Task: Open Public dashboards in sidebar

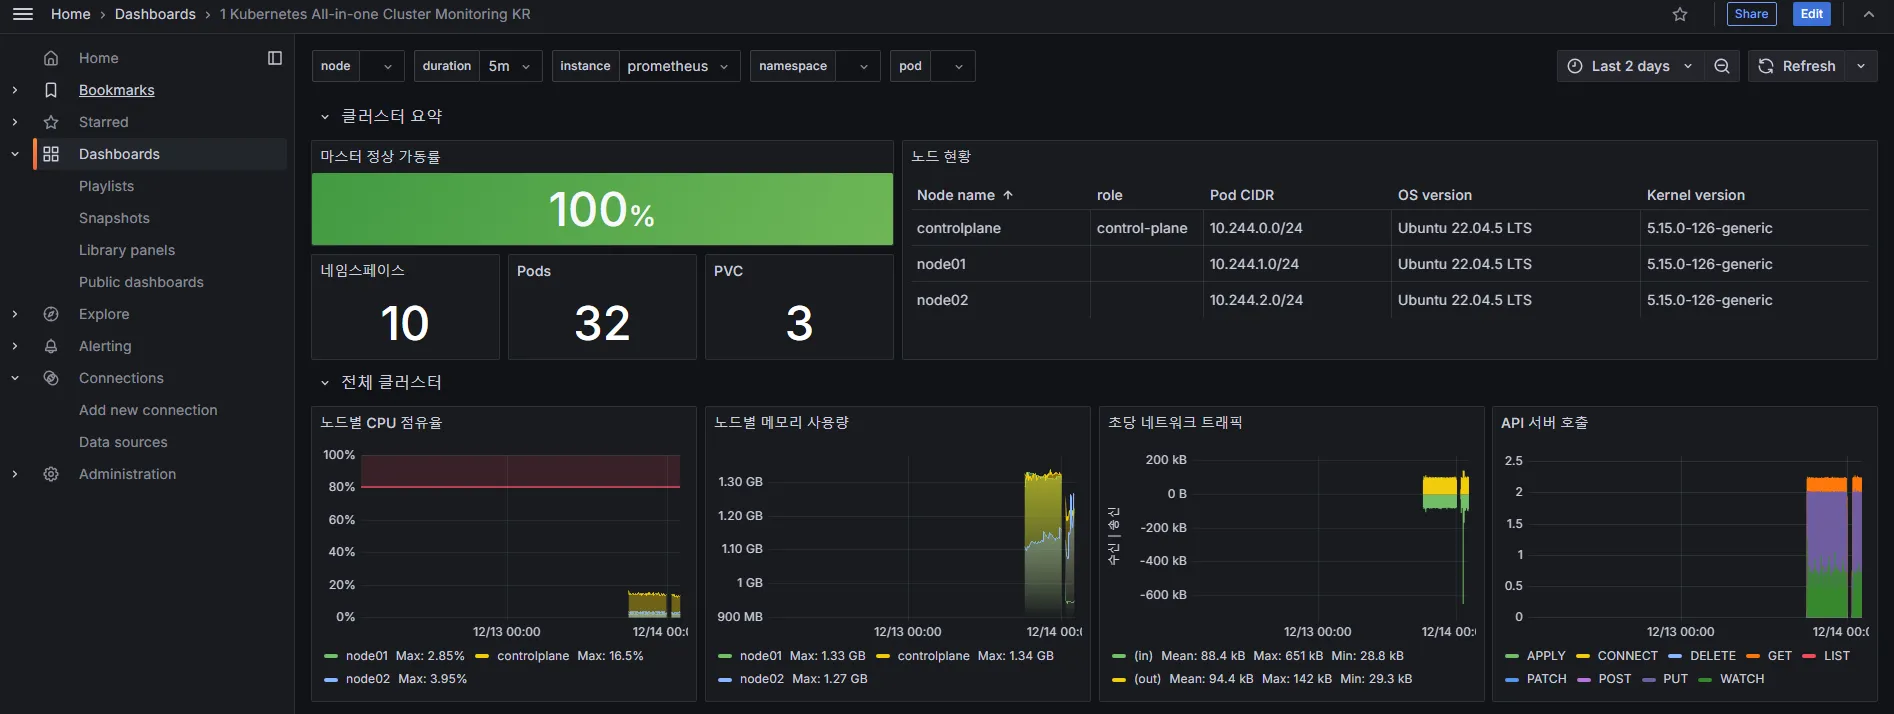Action: (141, 282)
